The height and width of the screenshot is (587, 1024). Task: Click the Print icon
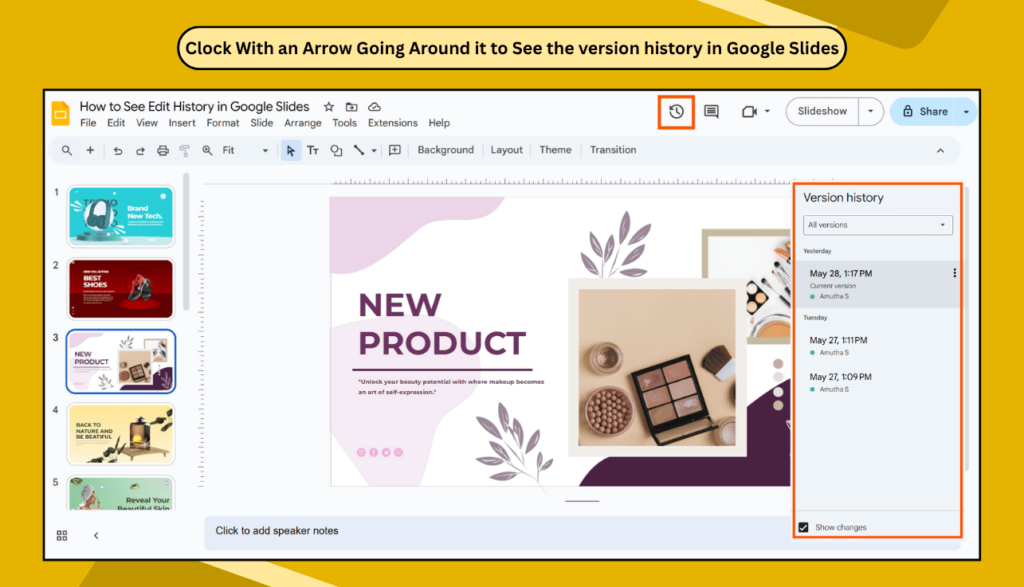tap(162, 150)
